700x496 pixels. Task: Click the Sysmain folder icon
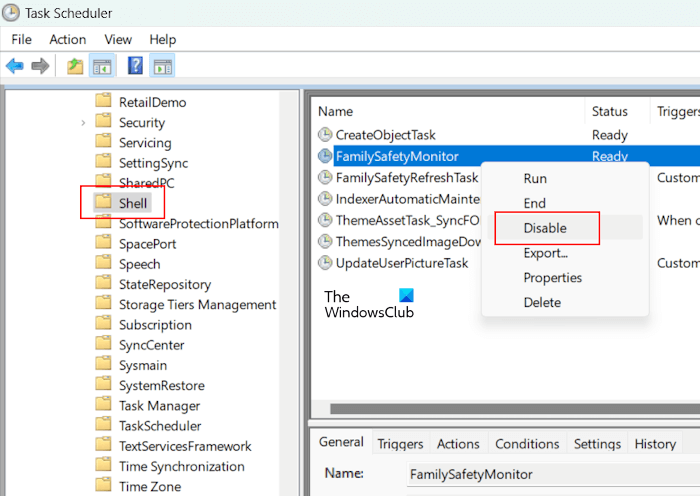[104, 364]
